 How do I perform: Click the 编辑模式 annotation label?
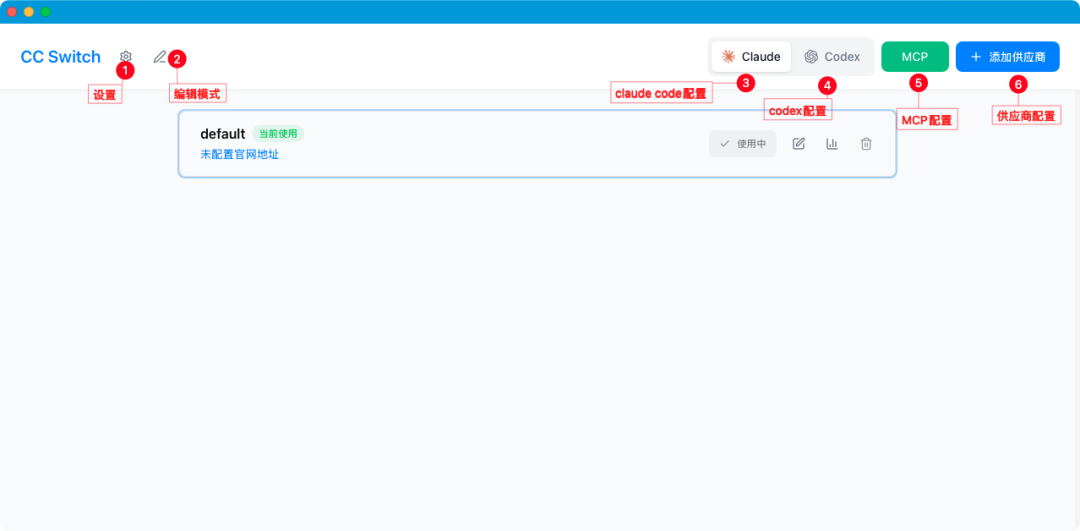(x=198, y=94)
